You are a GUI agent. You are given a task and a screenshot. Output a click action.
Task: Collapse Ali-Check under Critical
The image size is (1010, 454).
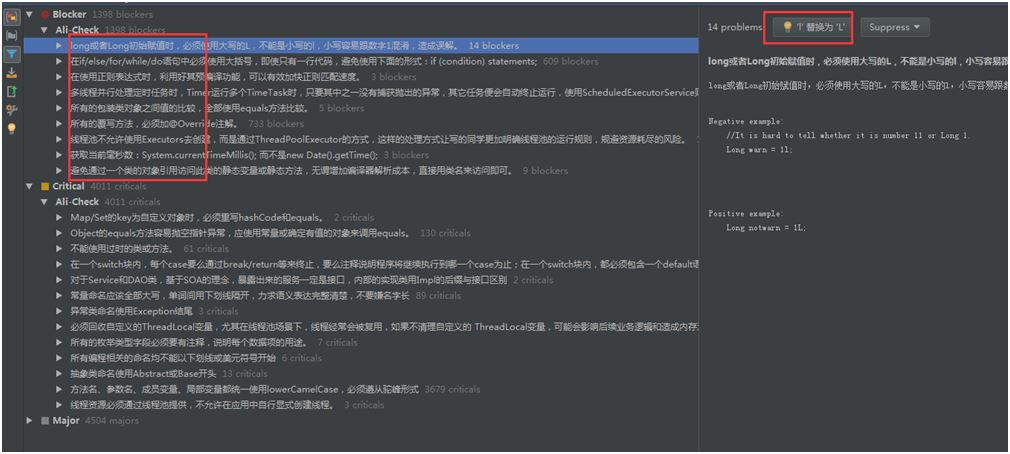(x=44, y=202)
